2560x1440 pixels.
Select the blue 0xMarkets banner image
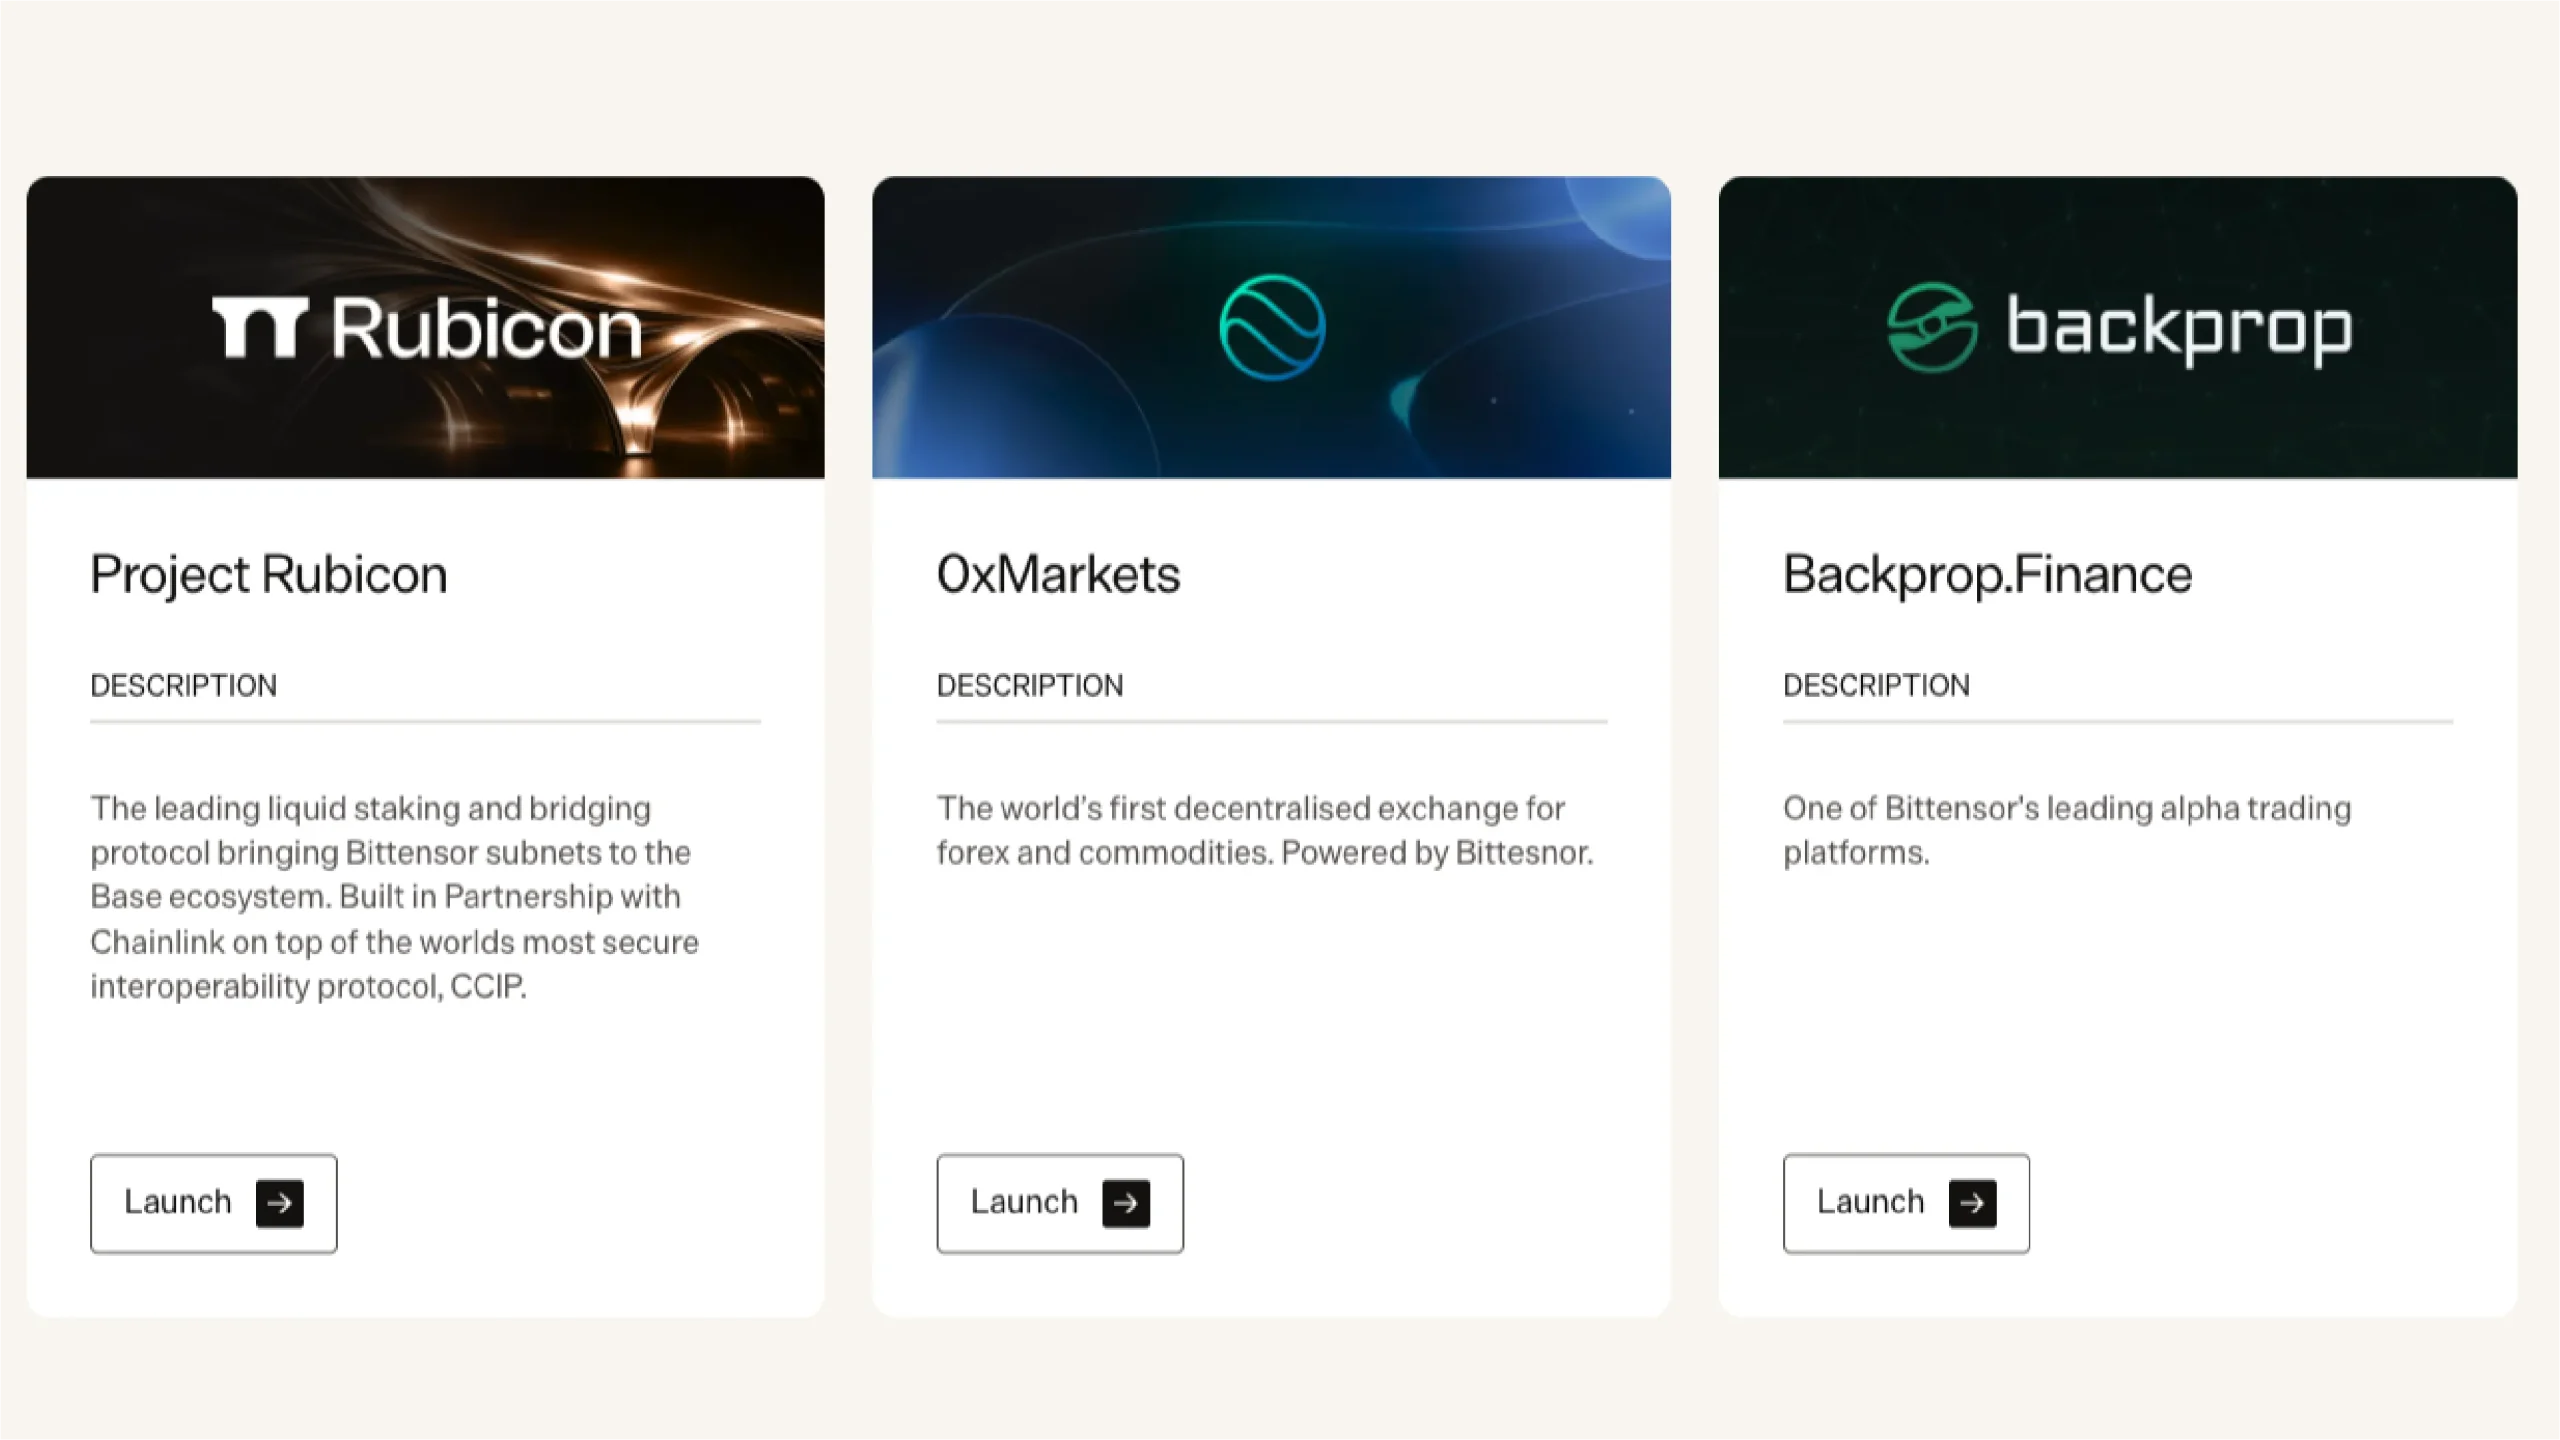(x=1271, y=327)
